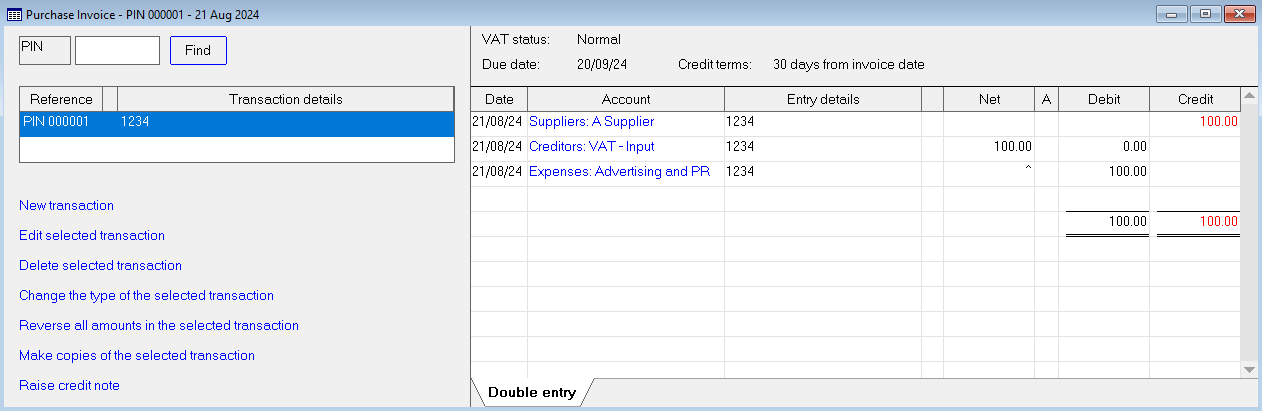Click Make copies of the selected transaction
Image resolution: width=1262 pixels, height=411 pixels.
pyautogui.click(x=137, y=355)
